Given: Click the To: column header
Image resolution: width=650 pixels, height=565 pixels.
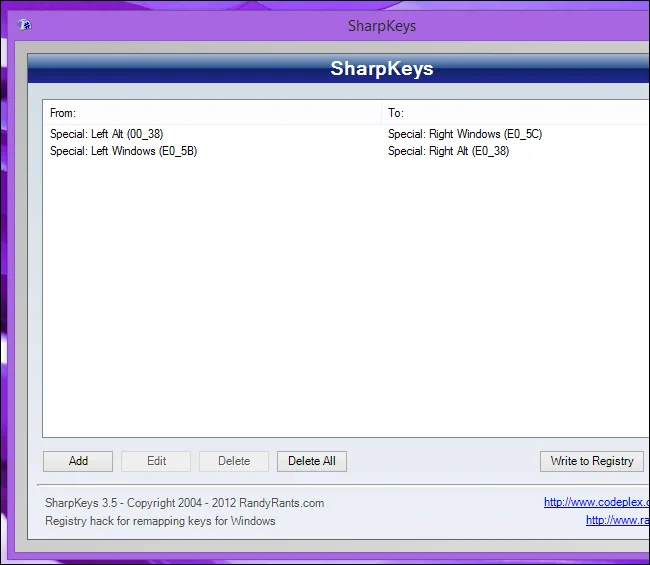Looking at the screenshot, I should coord(516,113).
